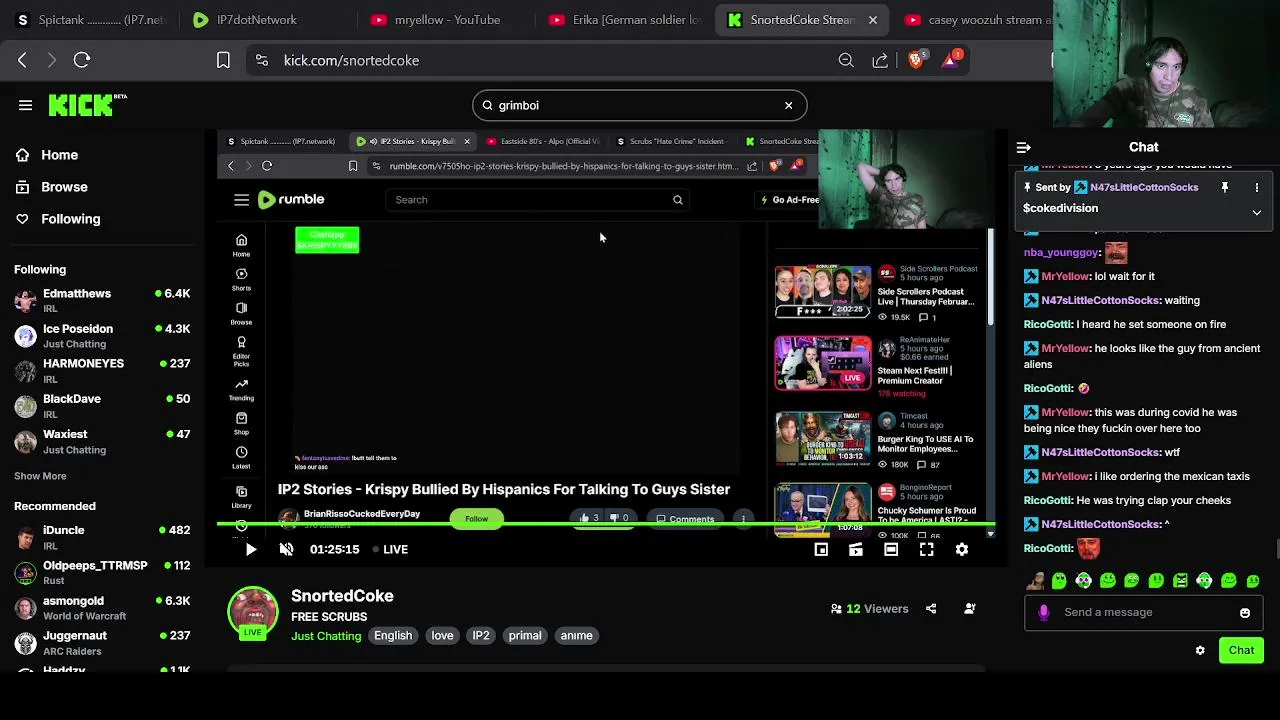Image resolution: width=1280 pixels, height=720 pixels.
Task: Jump to LIVE in the player
Action: [390, 549]
